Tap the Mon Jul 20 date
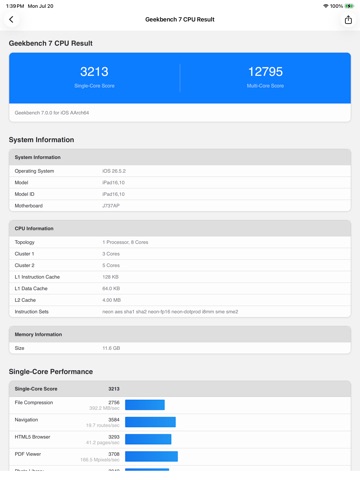 point(40,6)
